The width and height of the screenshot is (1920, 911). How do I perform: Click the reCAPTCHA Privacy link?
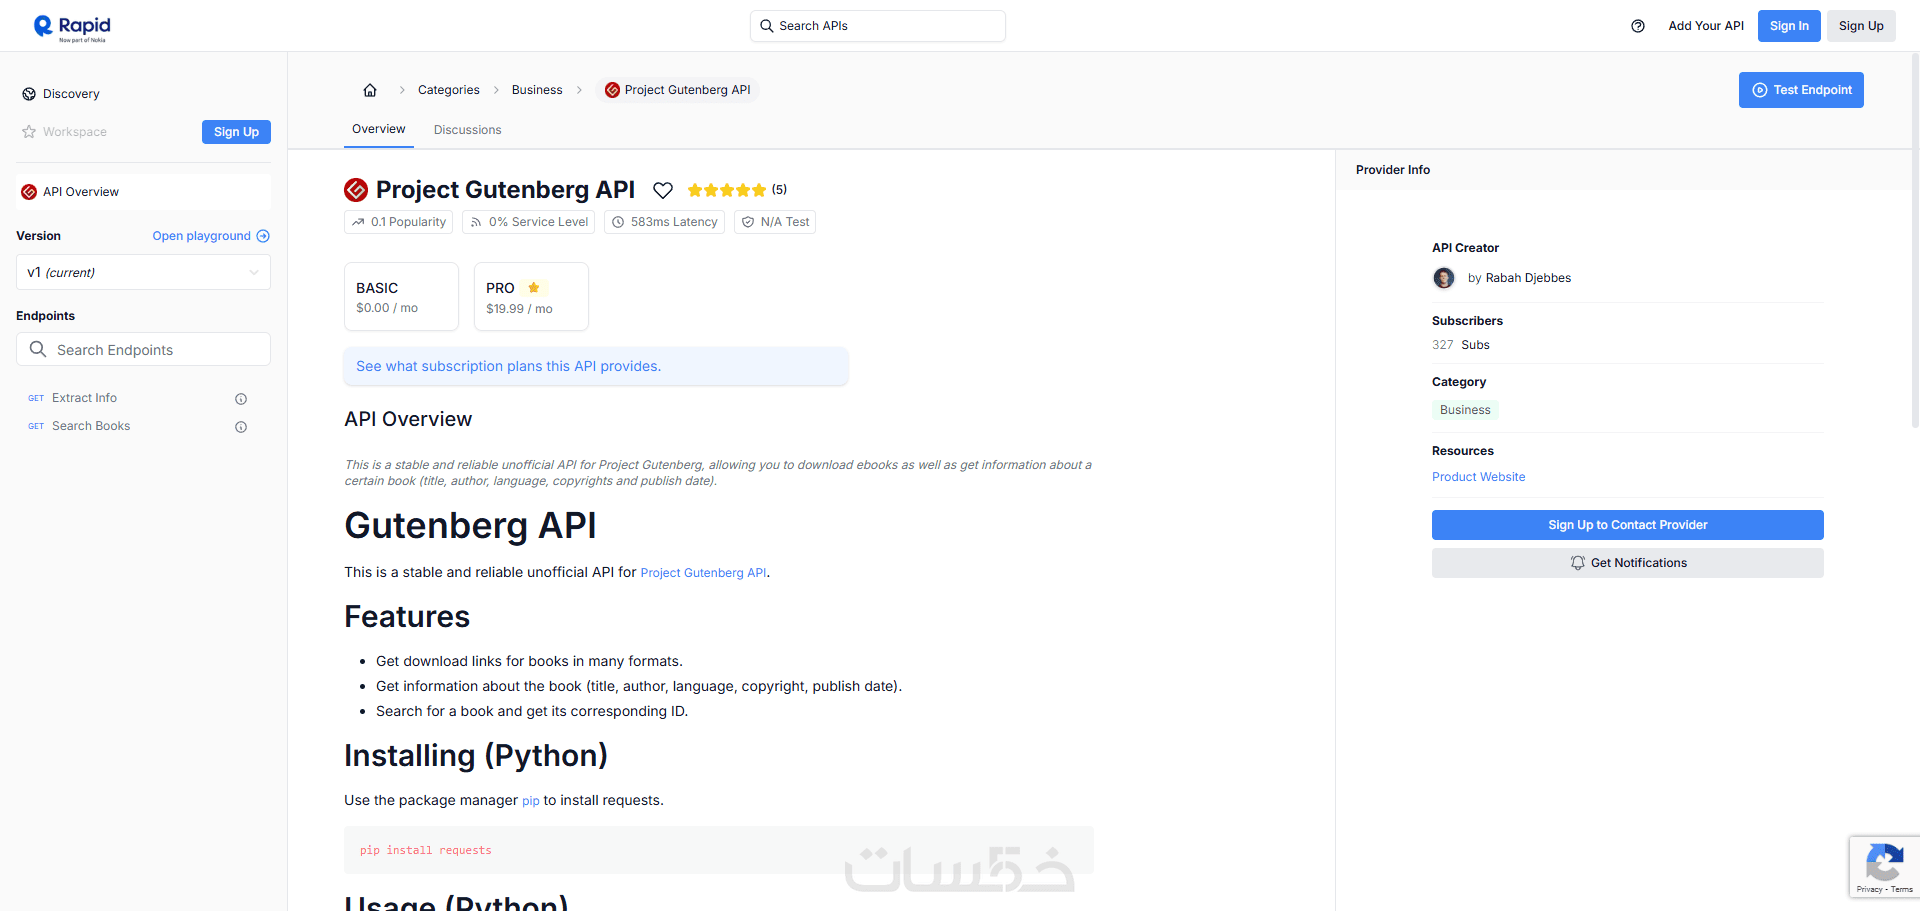click(1869, 889)
